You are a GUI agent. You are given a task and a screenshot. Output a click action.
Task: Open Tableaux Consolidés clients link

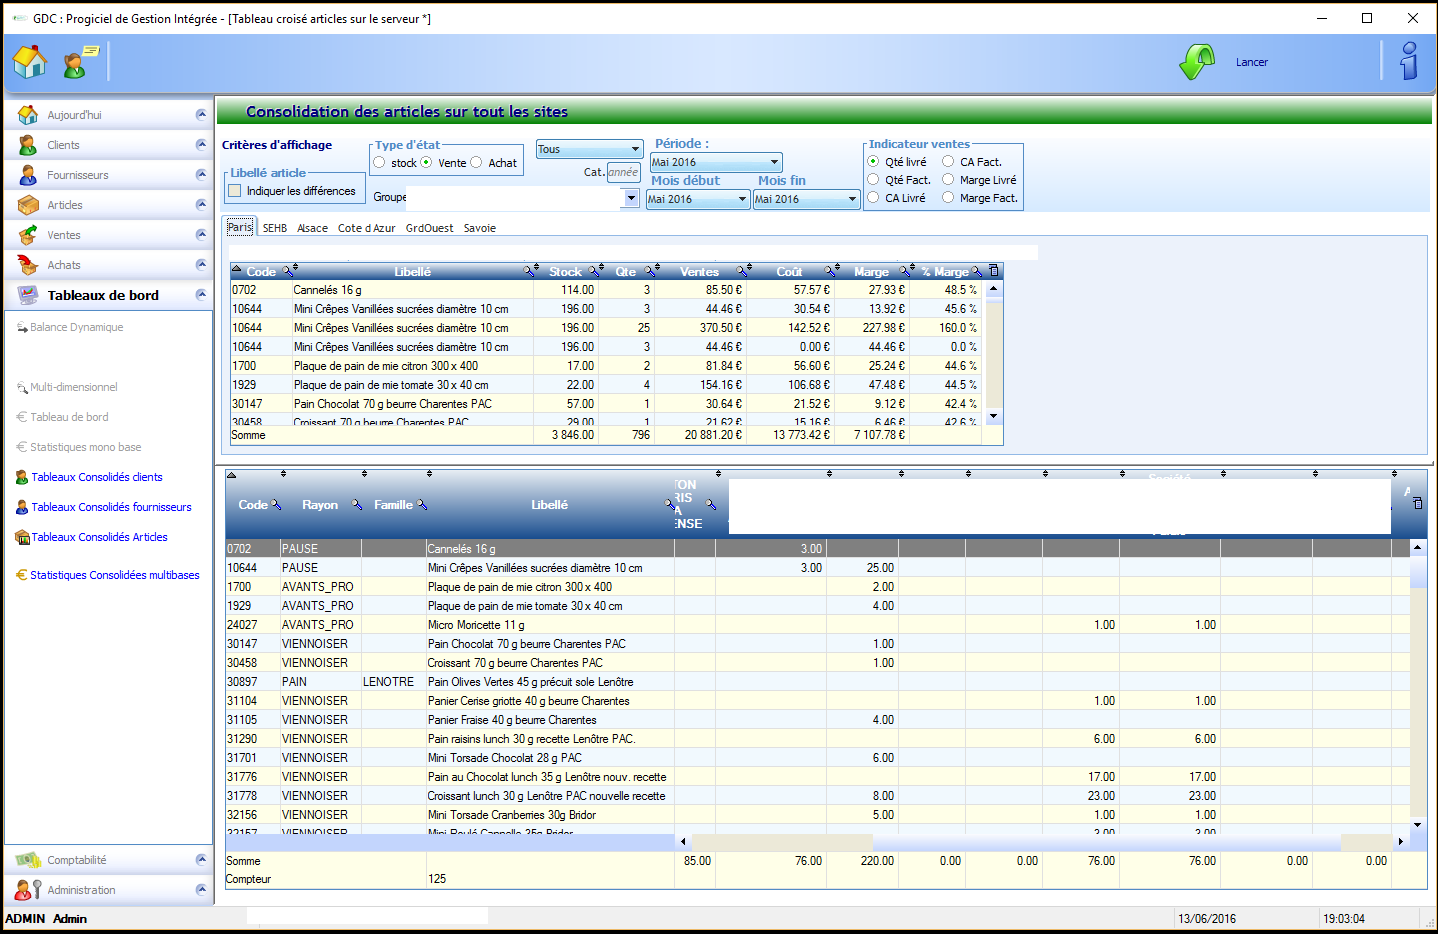coord(97,477)
